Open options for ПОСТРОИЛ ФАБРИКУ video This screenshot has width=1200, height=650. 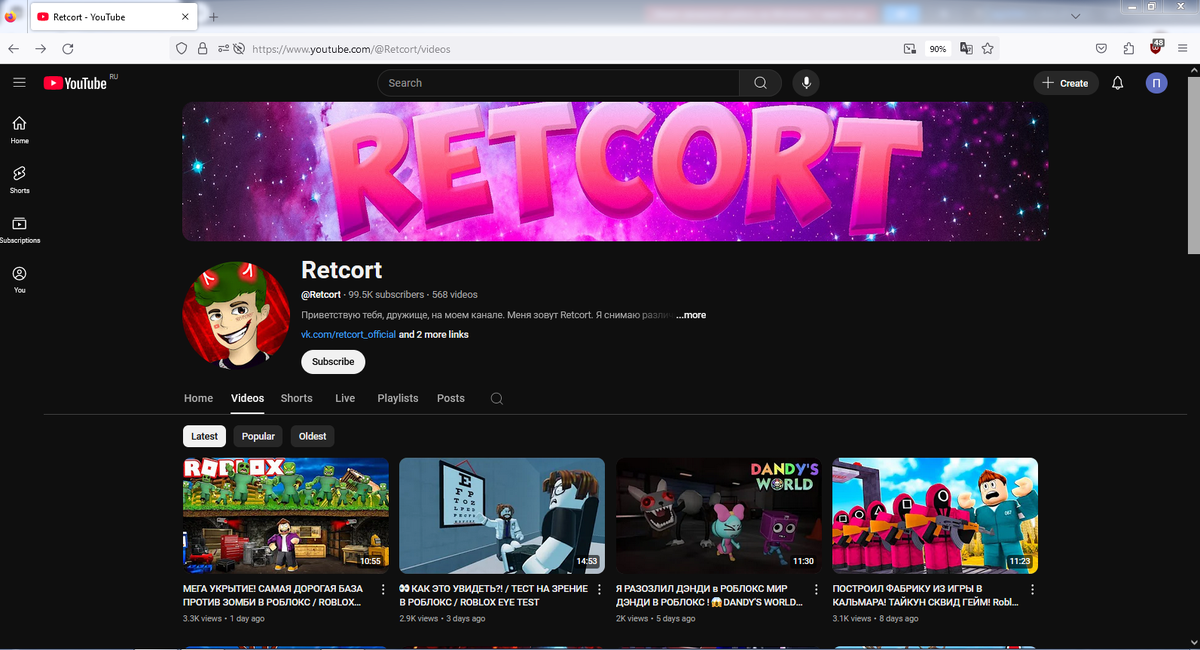point(1032,590)
